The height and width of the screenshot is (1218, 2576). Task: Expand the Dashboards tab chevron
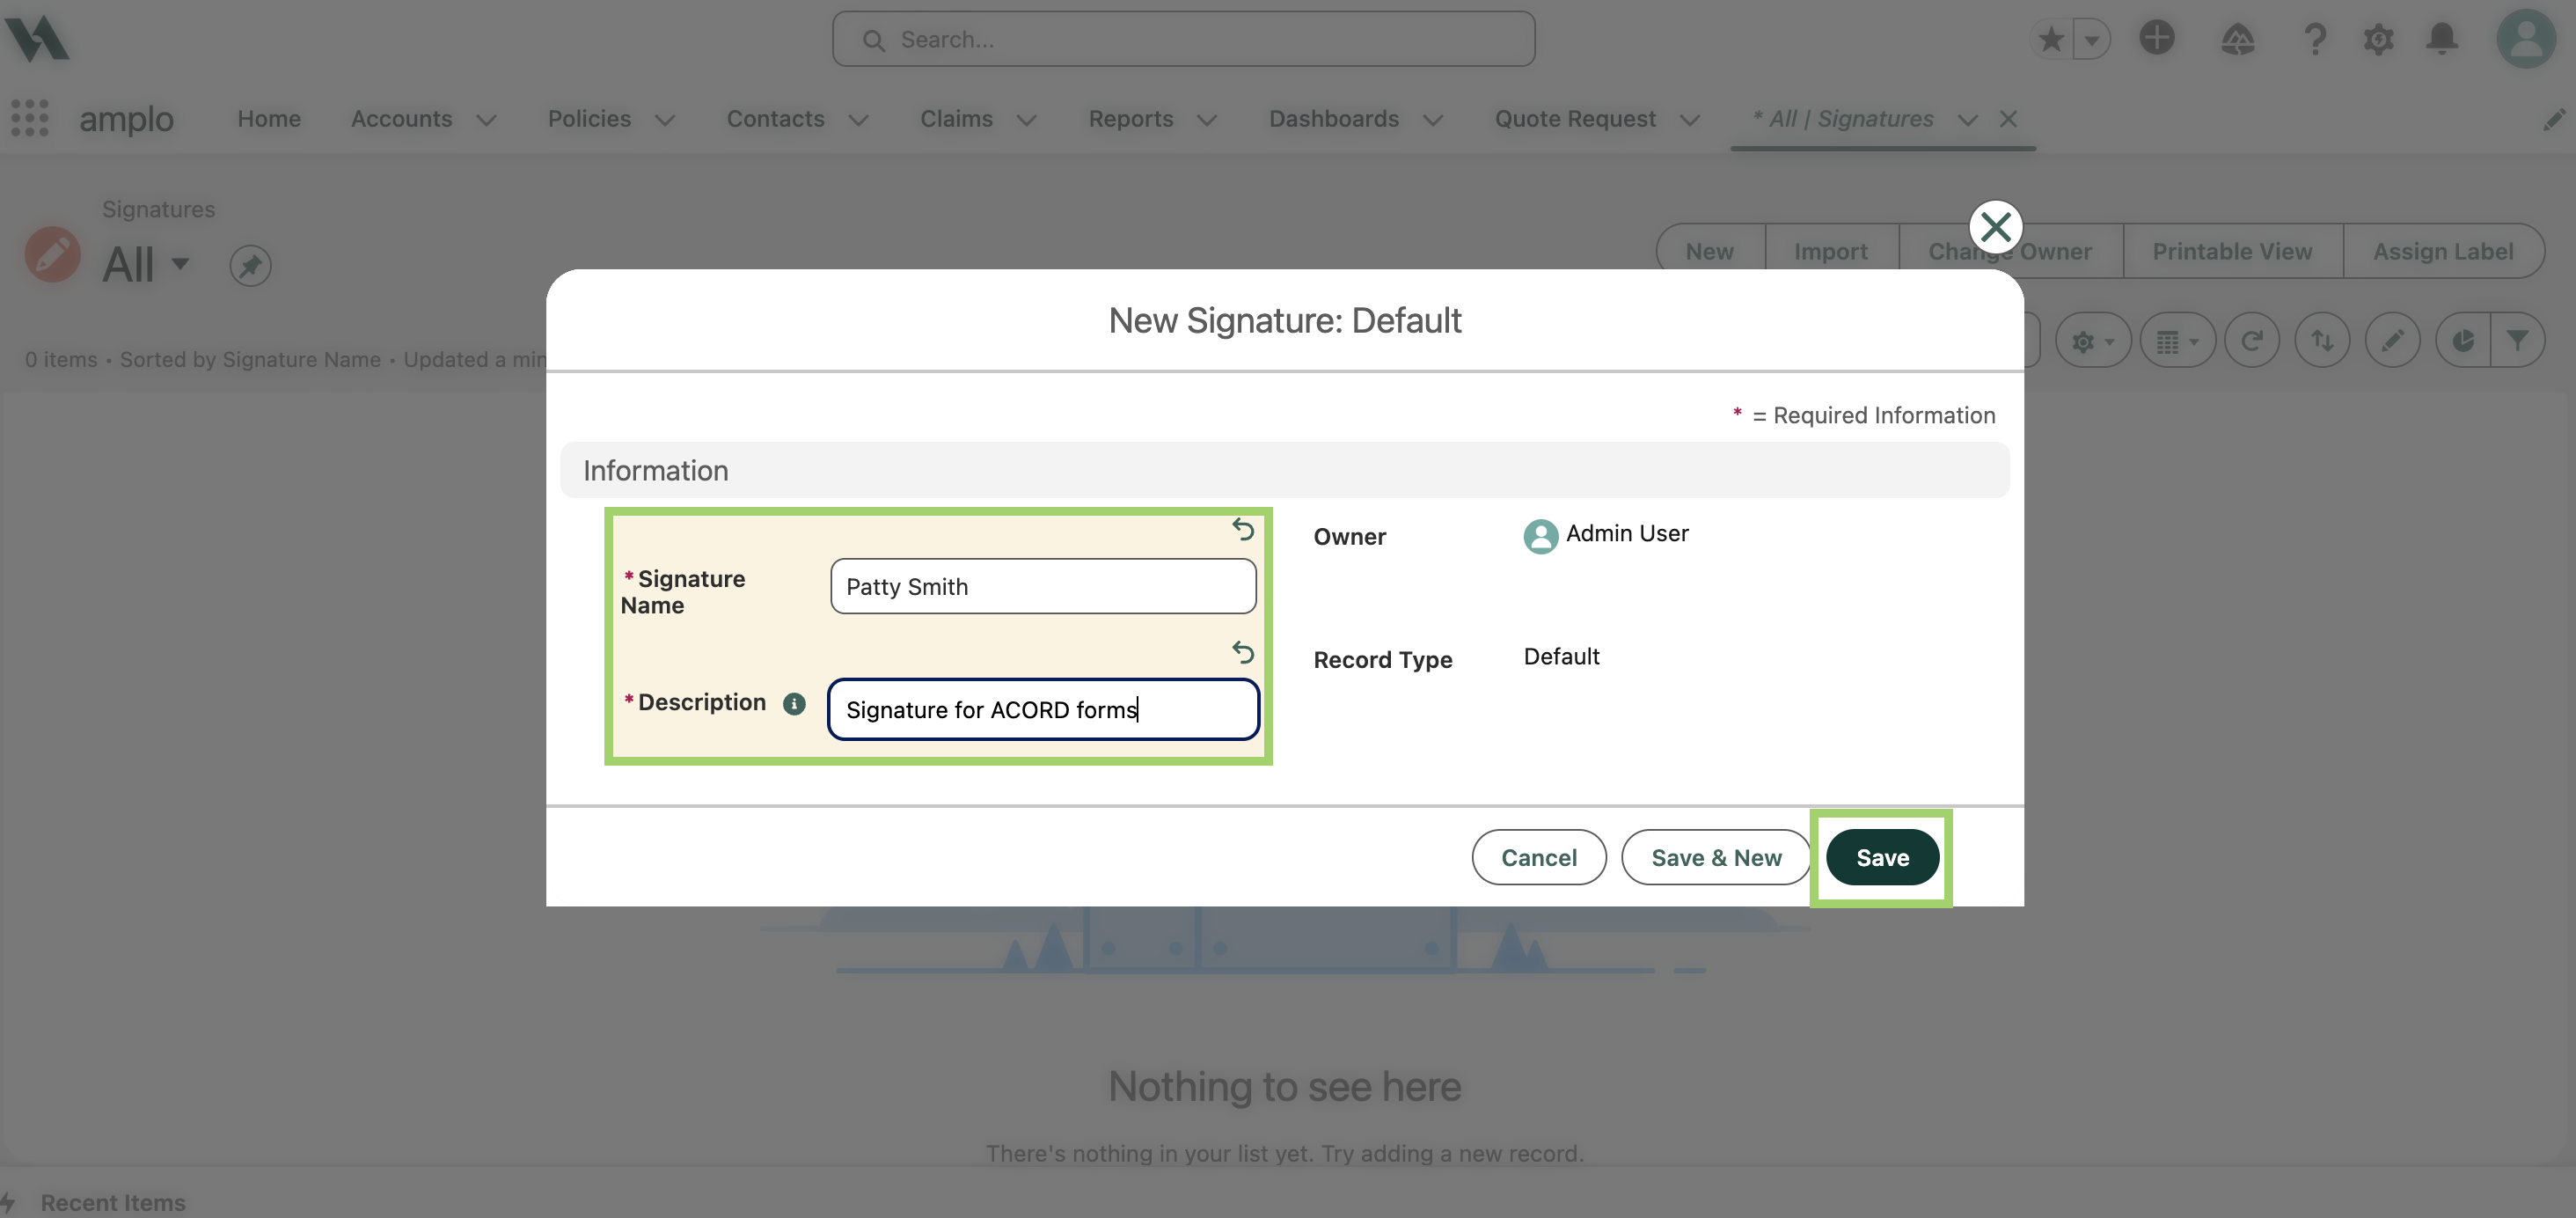tap(1433, 120)
